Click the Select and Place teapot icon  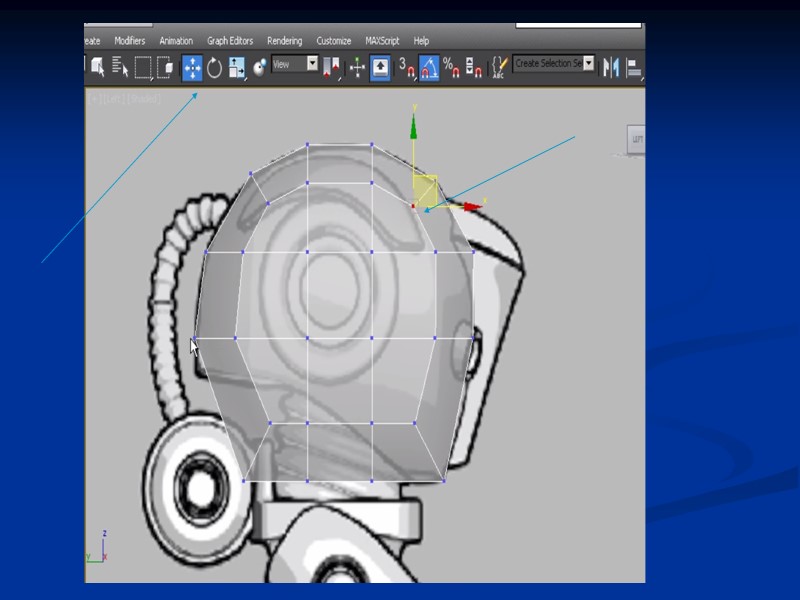(260, 67)
